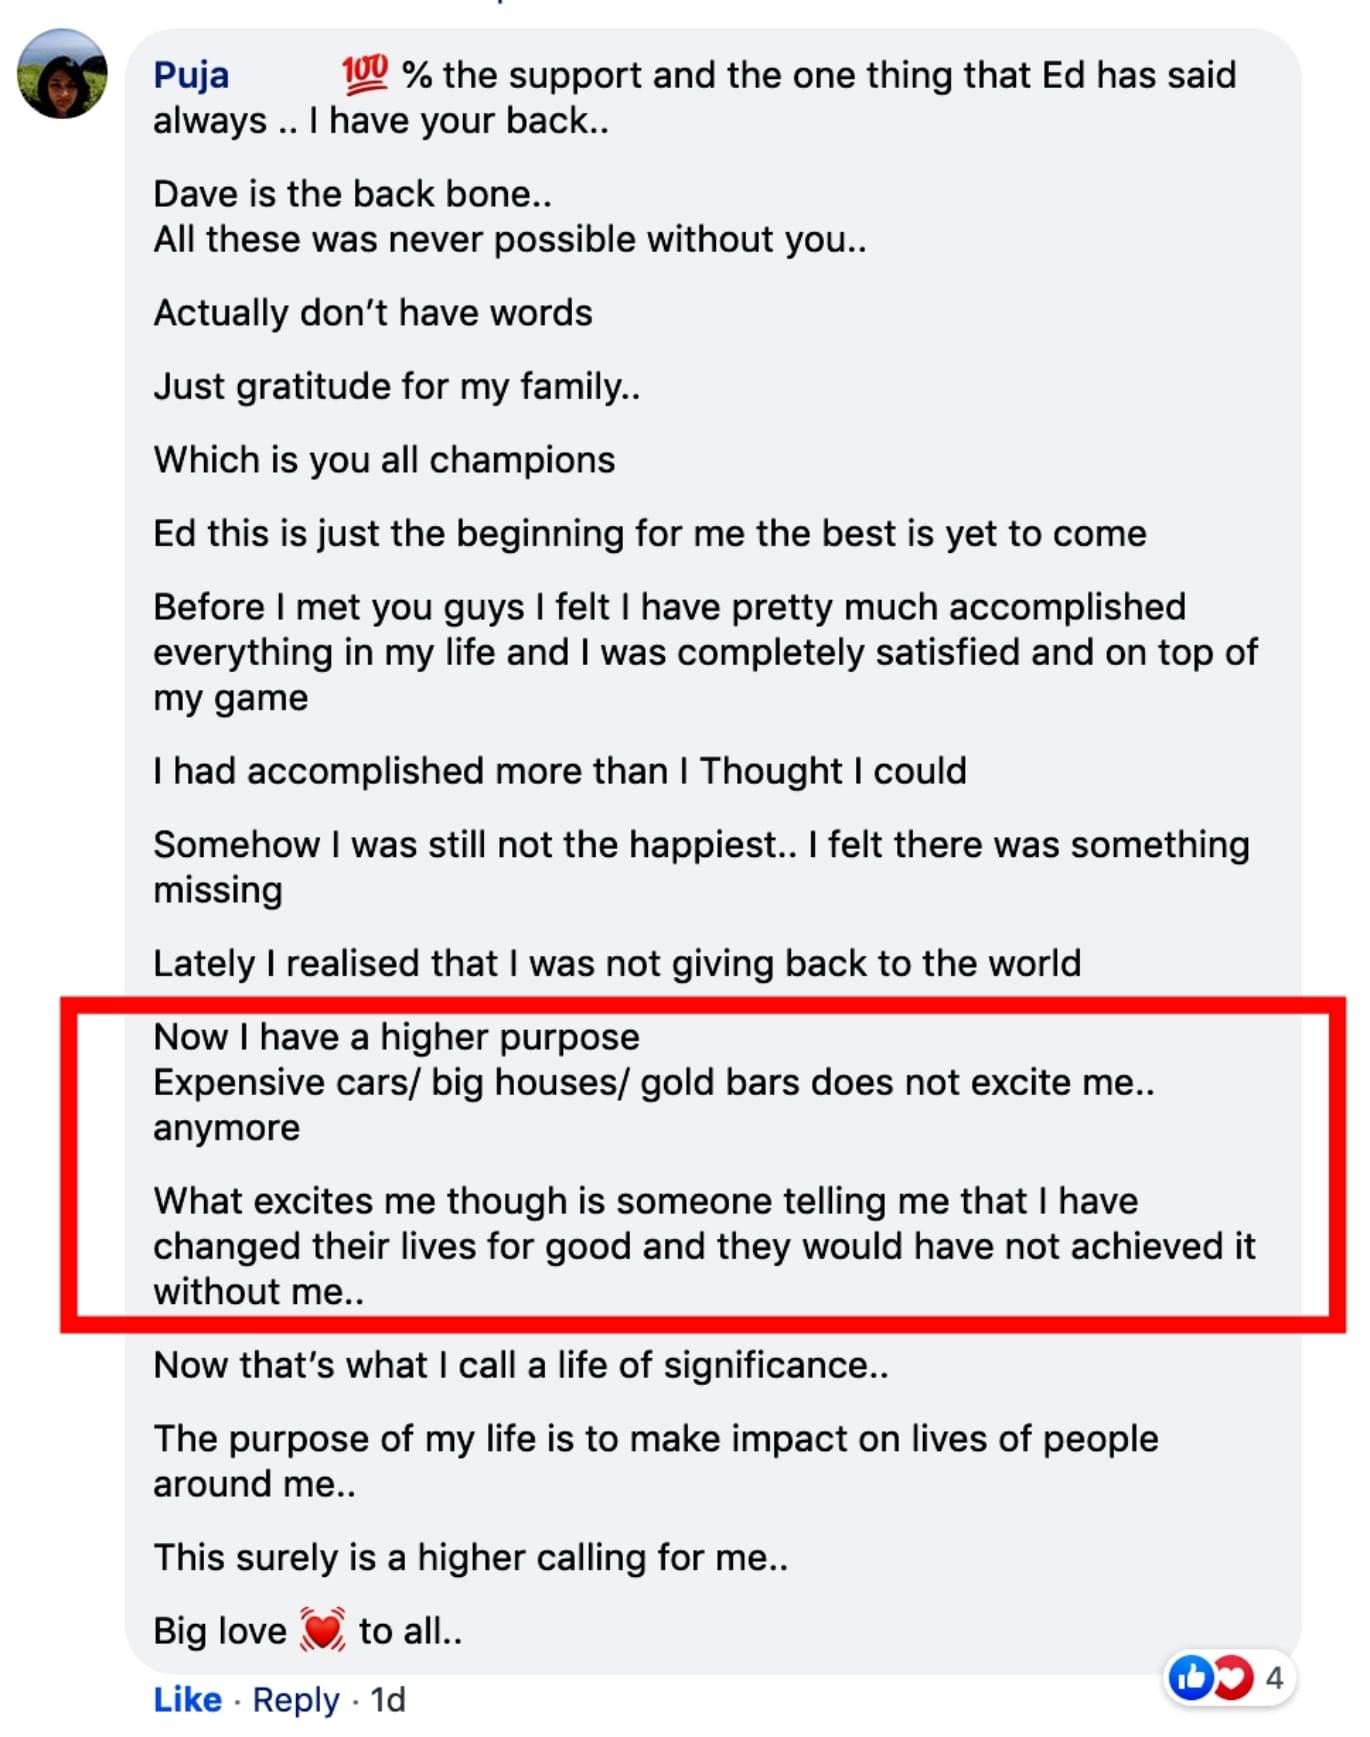Click the line 'Just gratitude for my family..'
The height and width of the screenshot is (1737, 1370).
coord(397,386)
